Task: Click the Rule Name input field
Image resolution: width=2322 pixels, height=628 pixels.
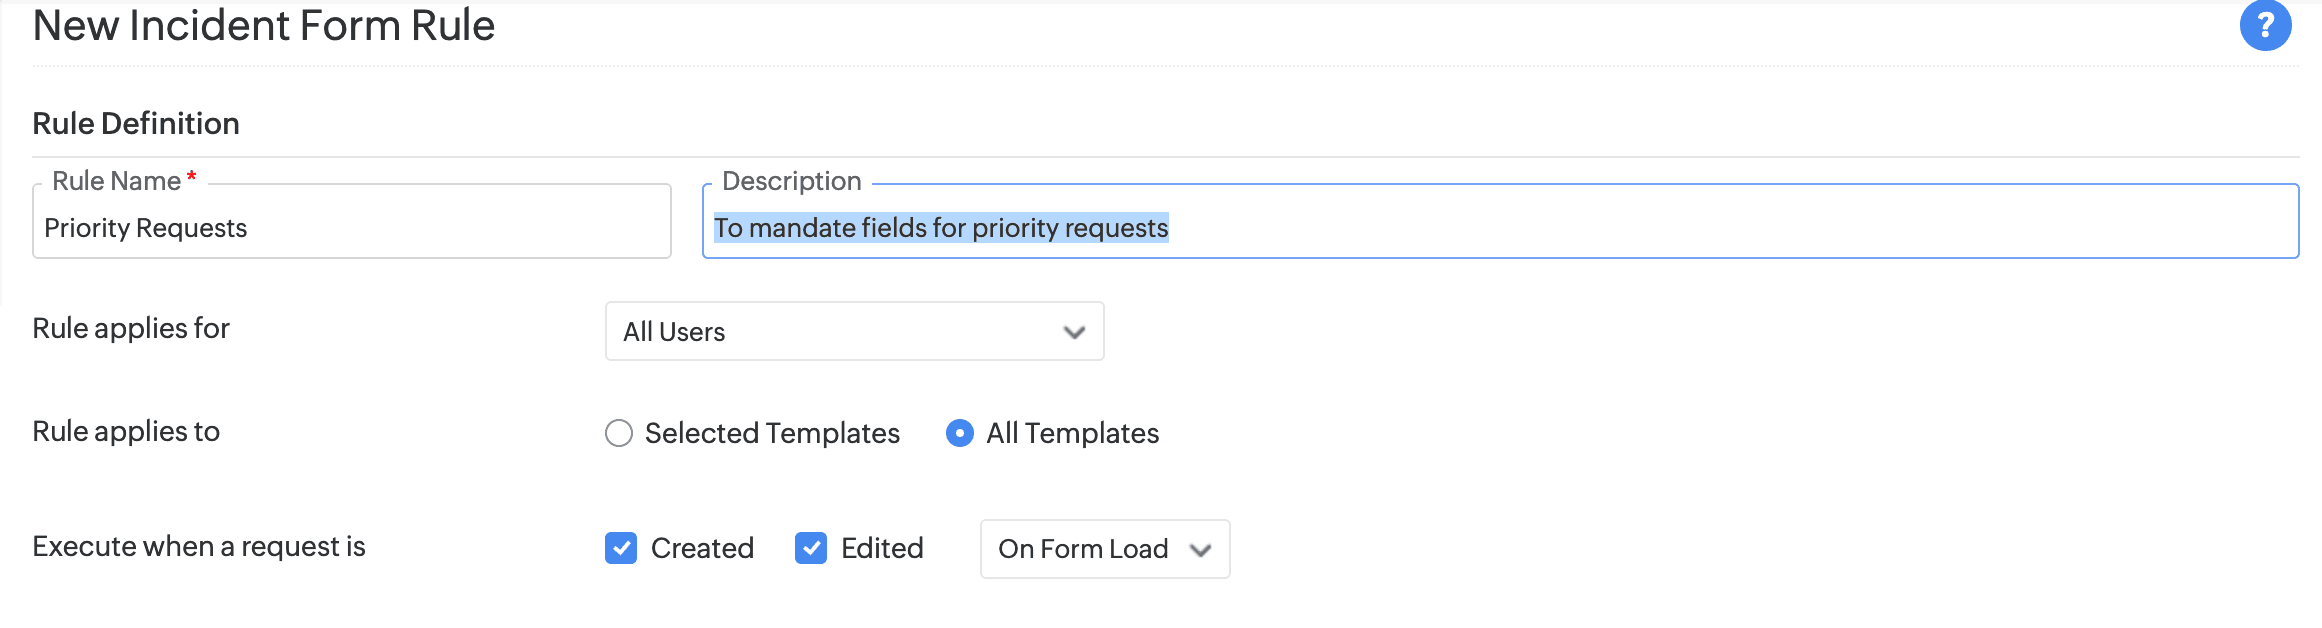Action: [x=352, y=222]
